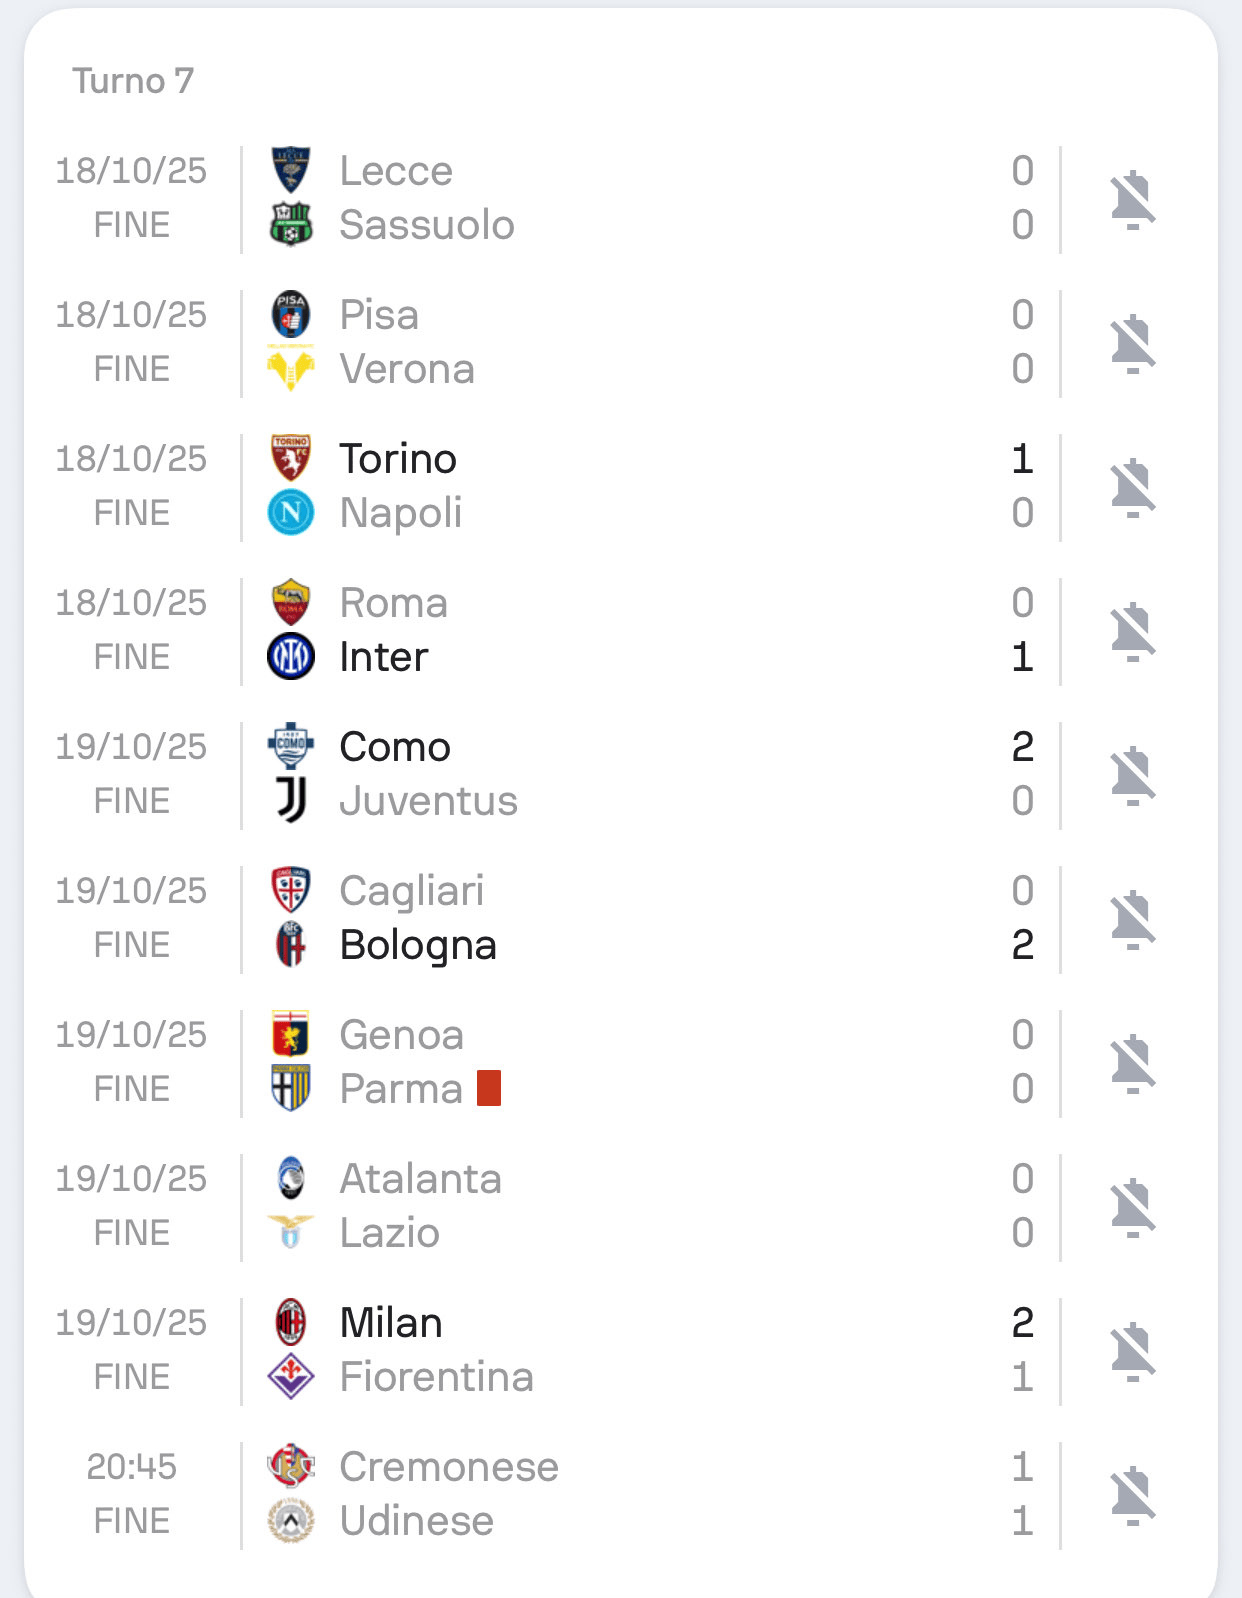Open the Como team name link
The width and height of the screenshot is (1242, 1598).
395,747
